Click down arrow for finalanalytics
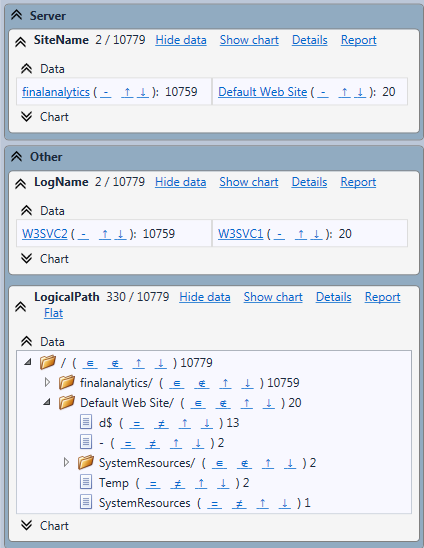424x548 pixels. point(143,92)
